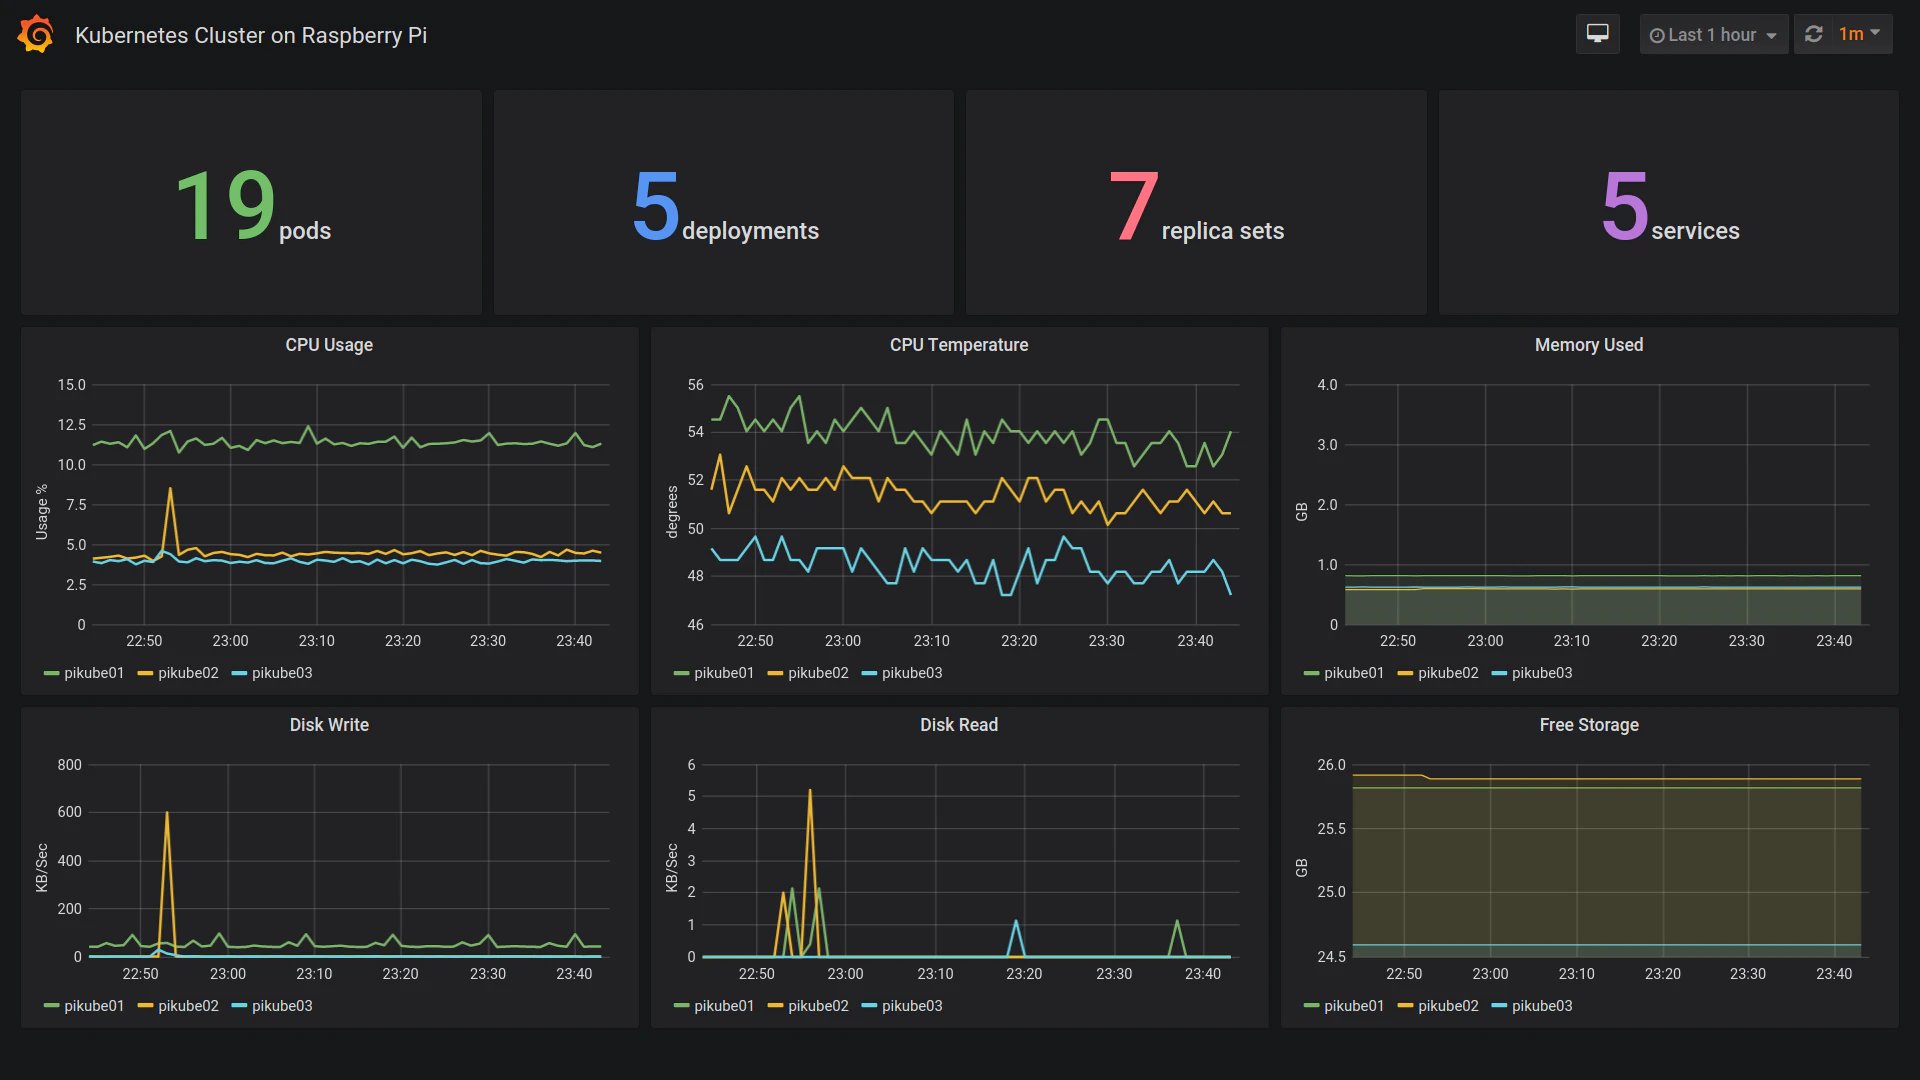Toggle pikube01 series in CPU Usage legend
1920x1080 pixels.
(x=84, y=673)
